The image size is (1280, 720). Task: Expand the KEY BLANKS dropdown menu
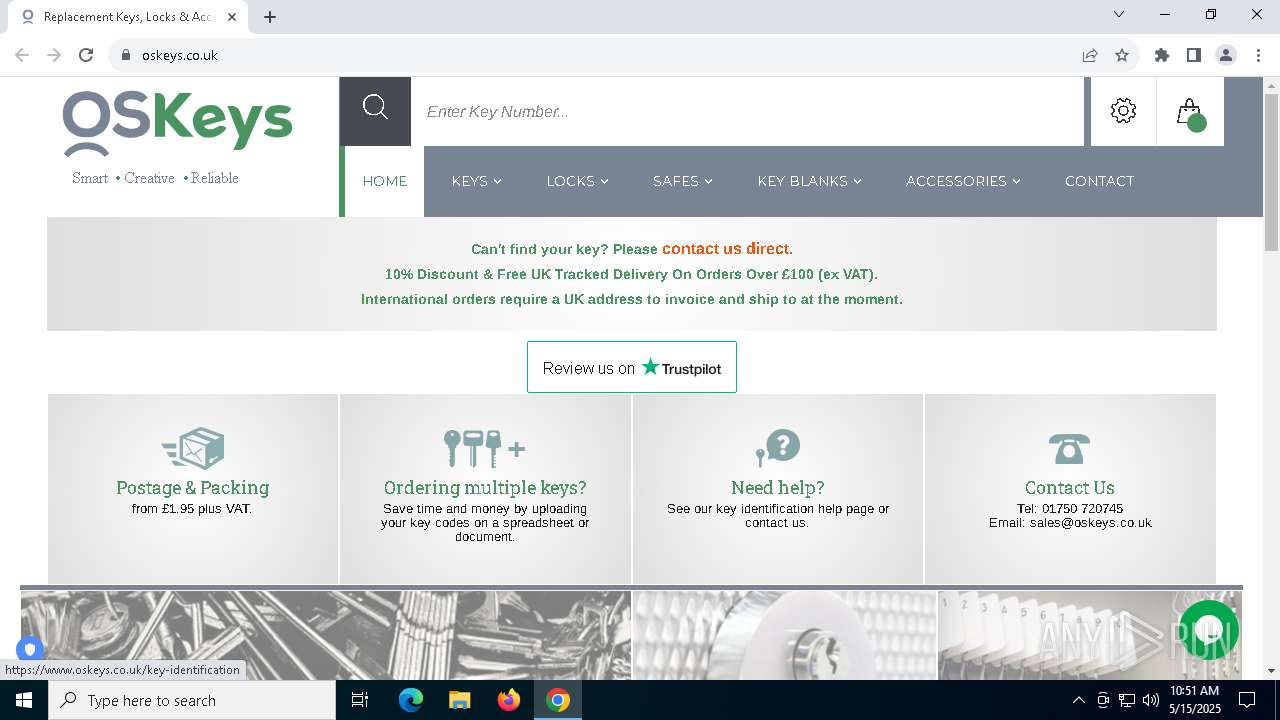pyautogui.click(x=809, y=181)
